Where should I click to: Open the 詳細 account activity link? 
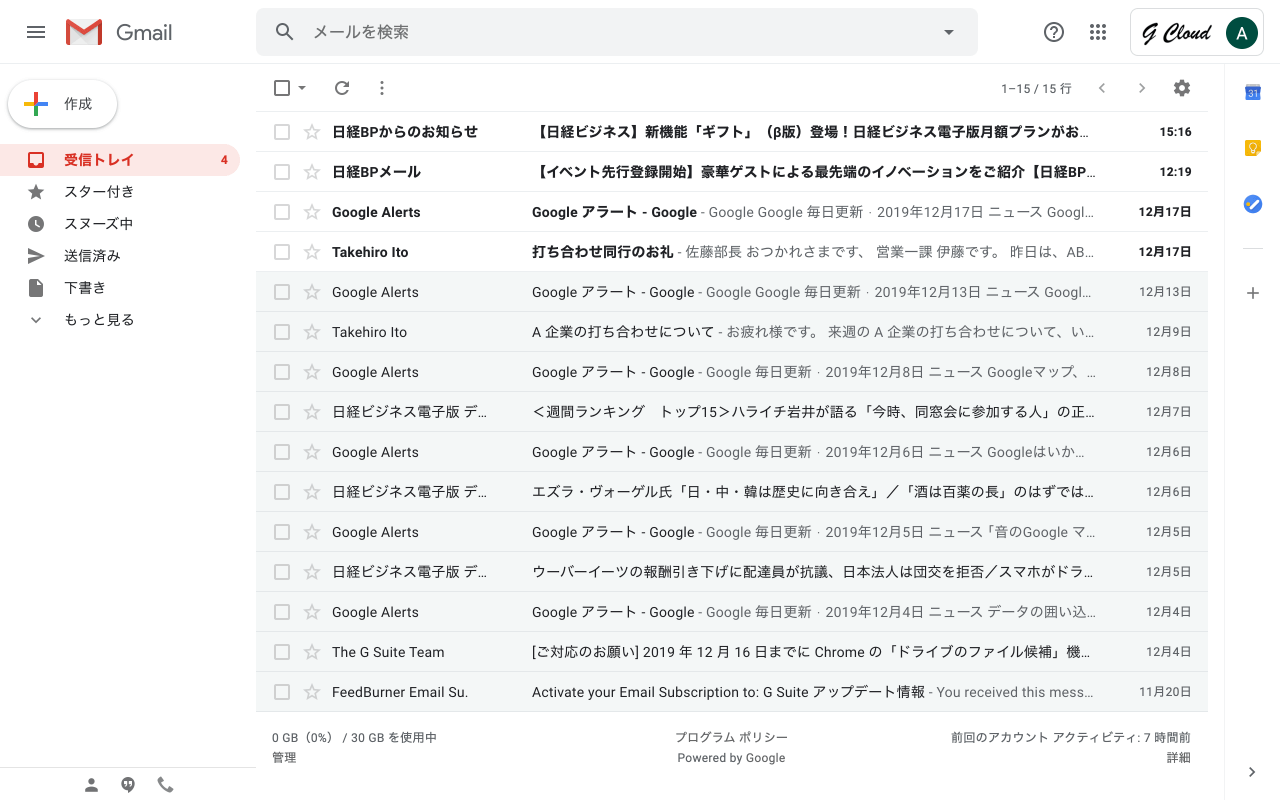[1178, 758]
